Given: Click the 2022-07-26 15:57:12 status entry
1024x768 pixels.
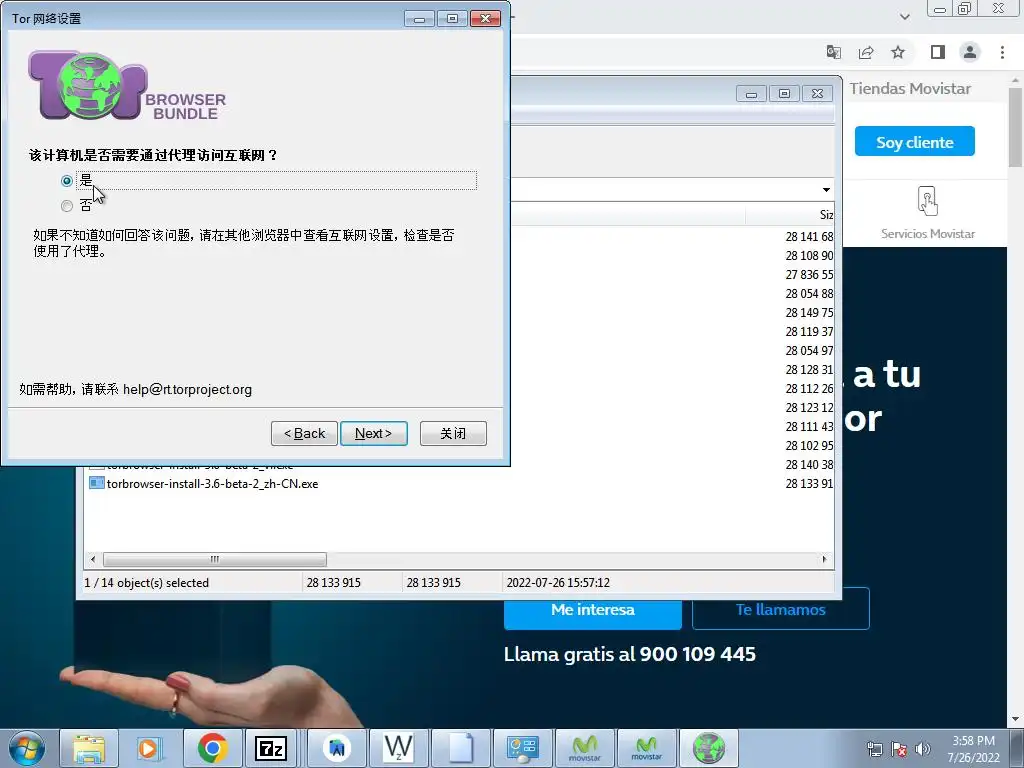Looking at the screenshot, I should (558, 583).
